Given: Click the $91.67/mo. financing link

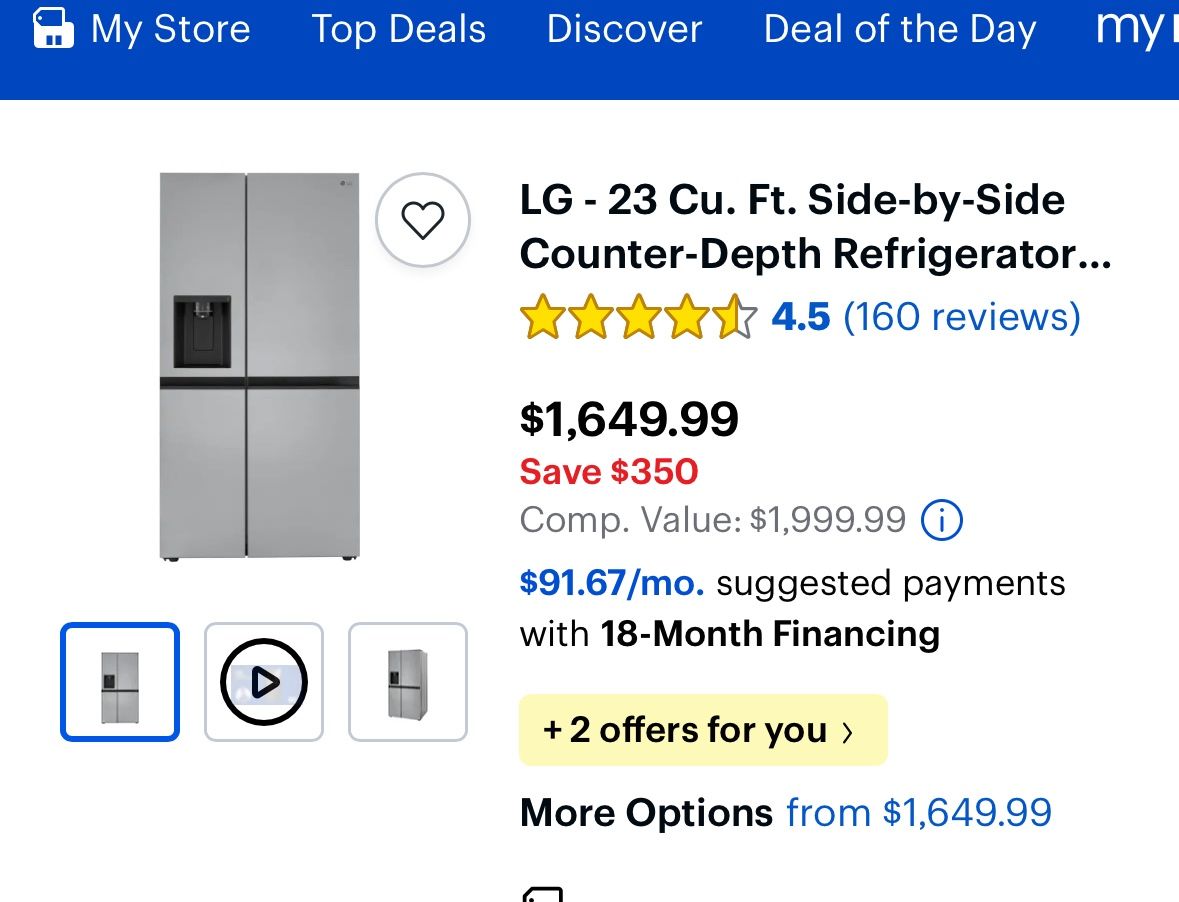Looking at the screenshot, I should pyautogui.click(x=612, y=583).
